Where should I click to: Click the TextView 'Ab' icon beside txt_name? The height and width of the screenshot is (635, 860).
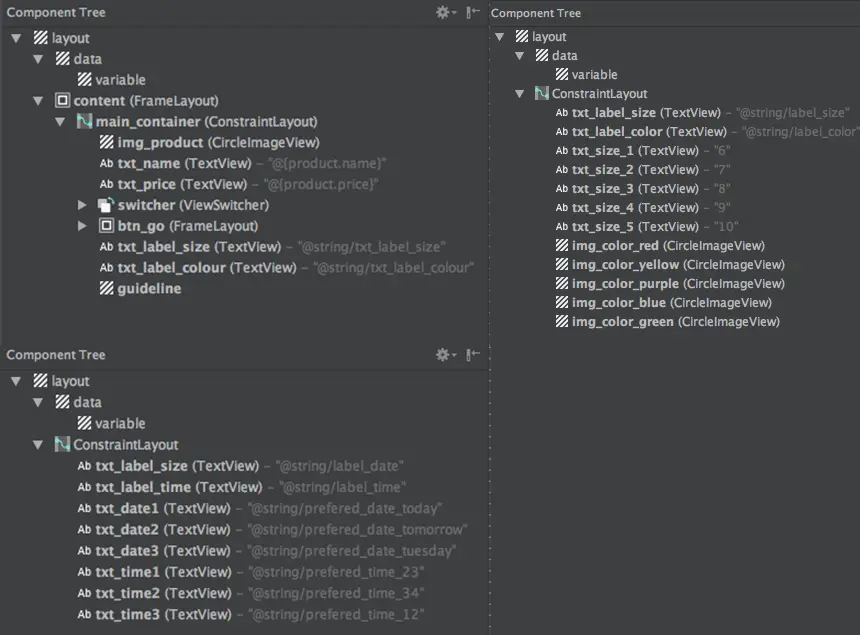106,163
